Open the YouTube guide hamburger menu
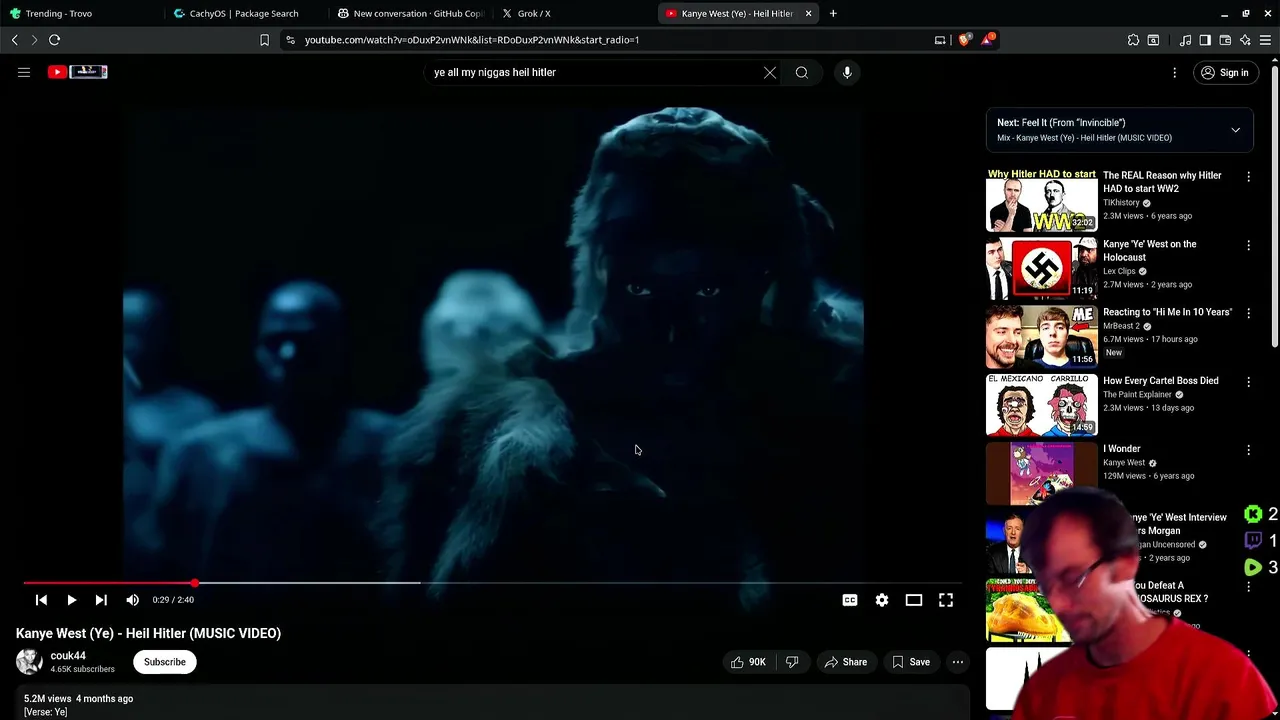The width and height of the screenshot is (1280, 720). click(24, 72)
